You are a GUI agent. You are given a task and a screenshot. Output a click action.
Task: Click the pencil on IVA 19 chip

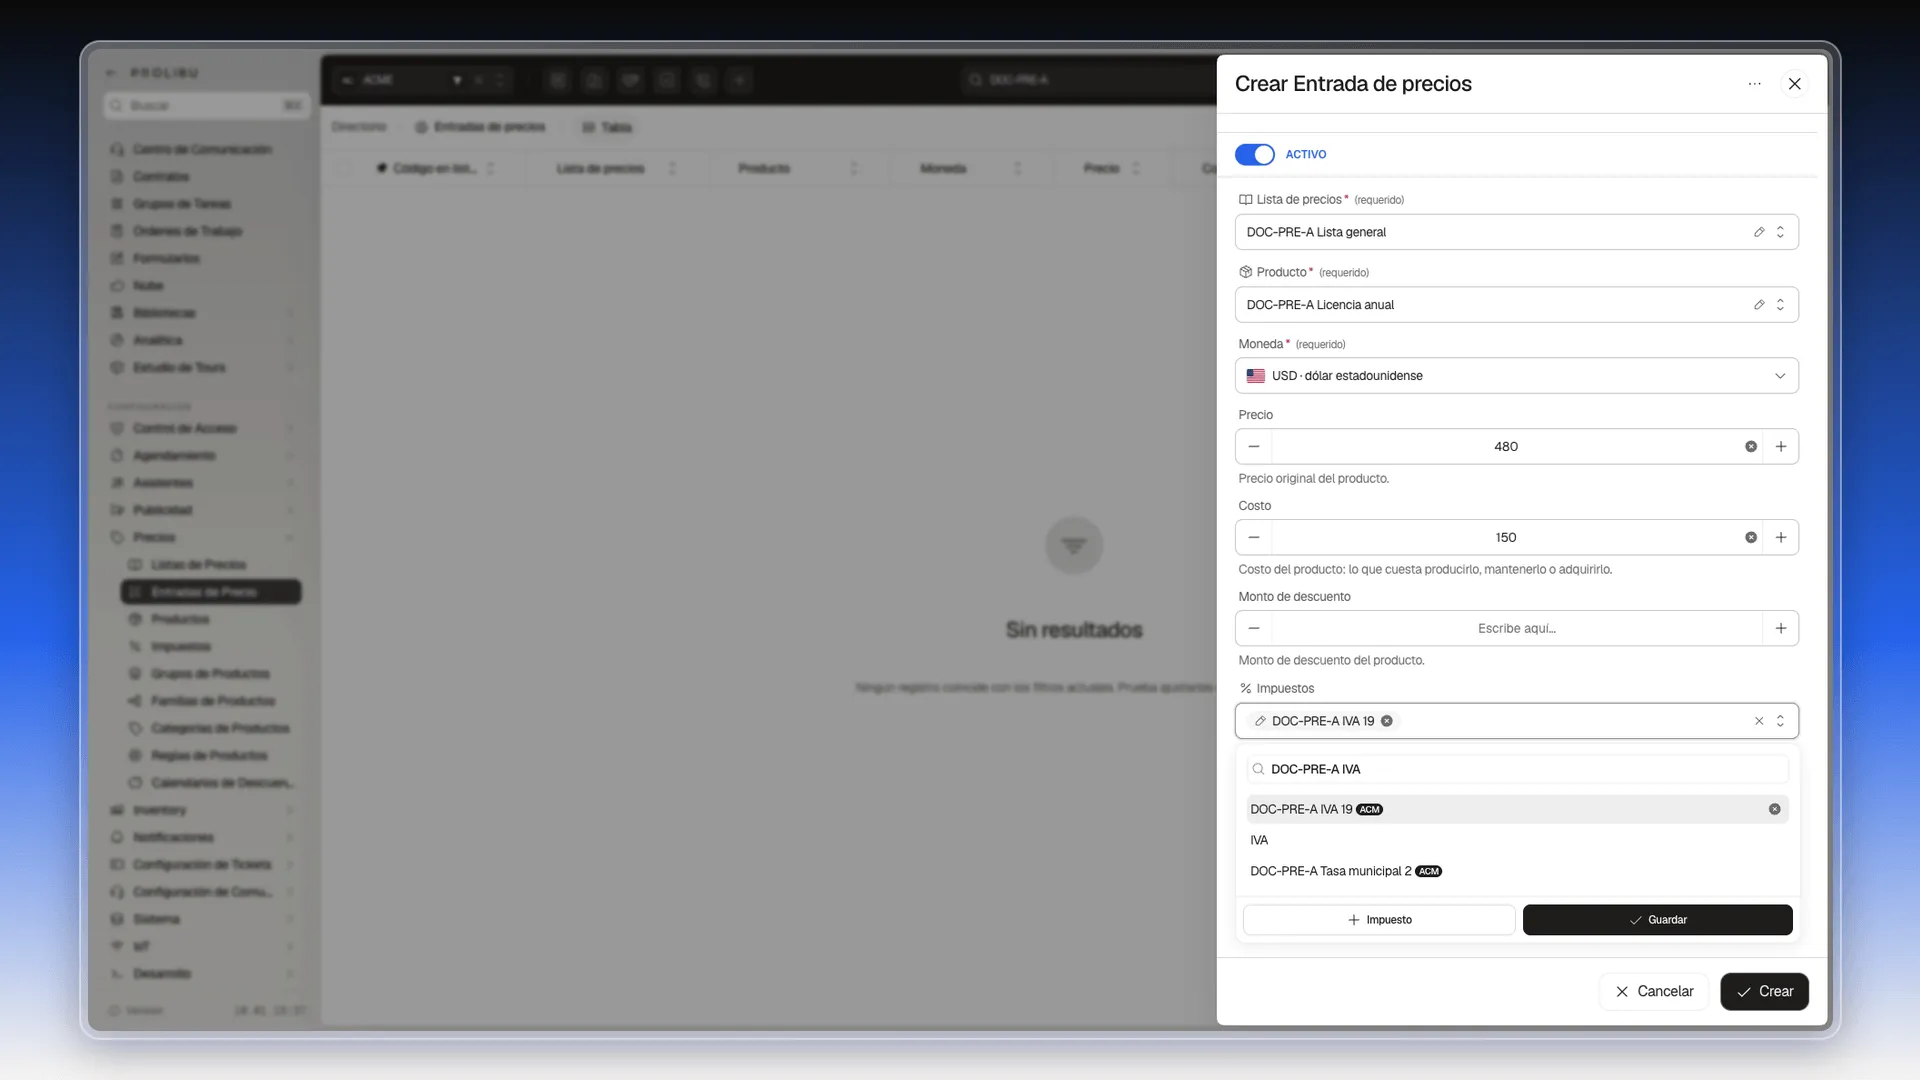pos(1260,721)
